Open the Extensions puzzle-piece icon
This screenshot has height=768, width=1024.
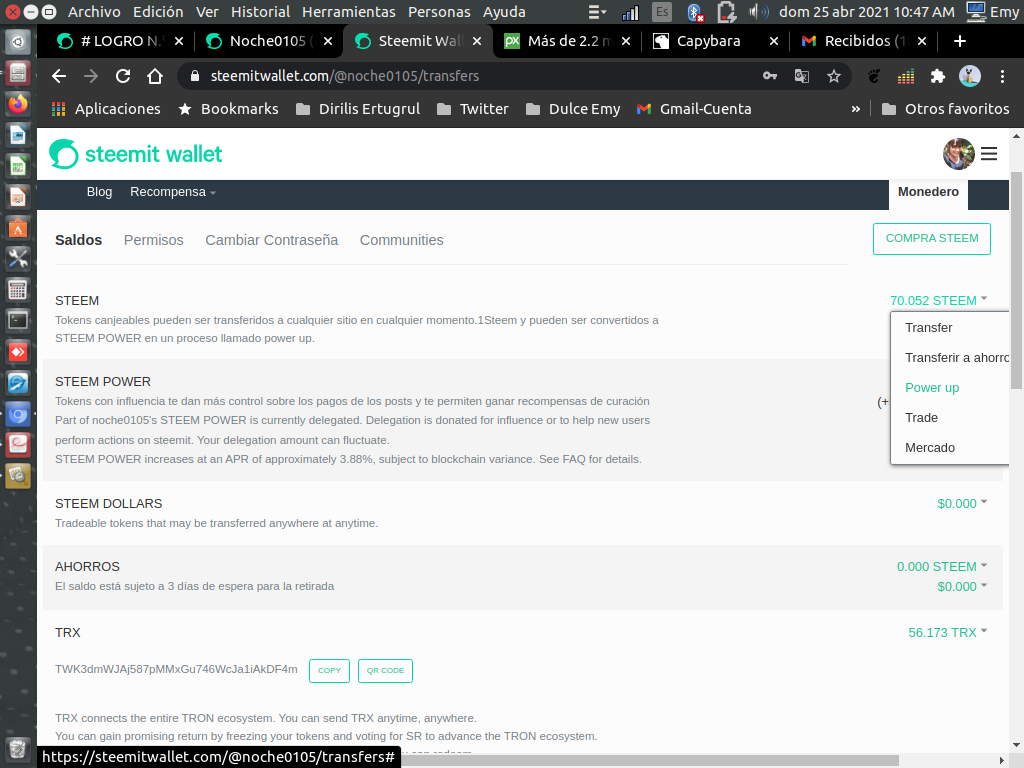coord(938,76)
